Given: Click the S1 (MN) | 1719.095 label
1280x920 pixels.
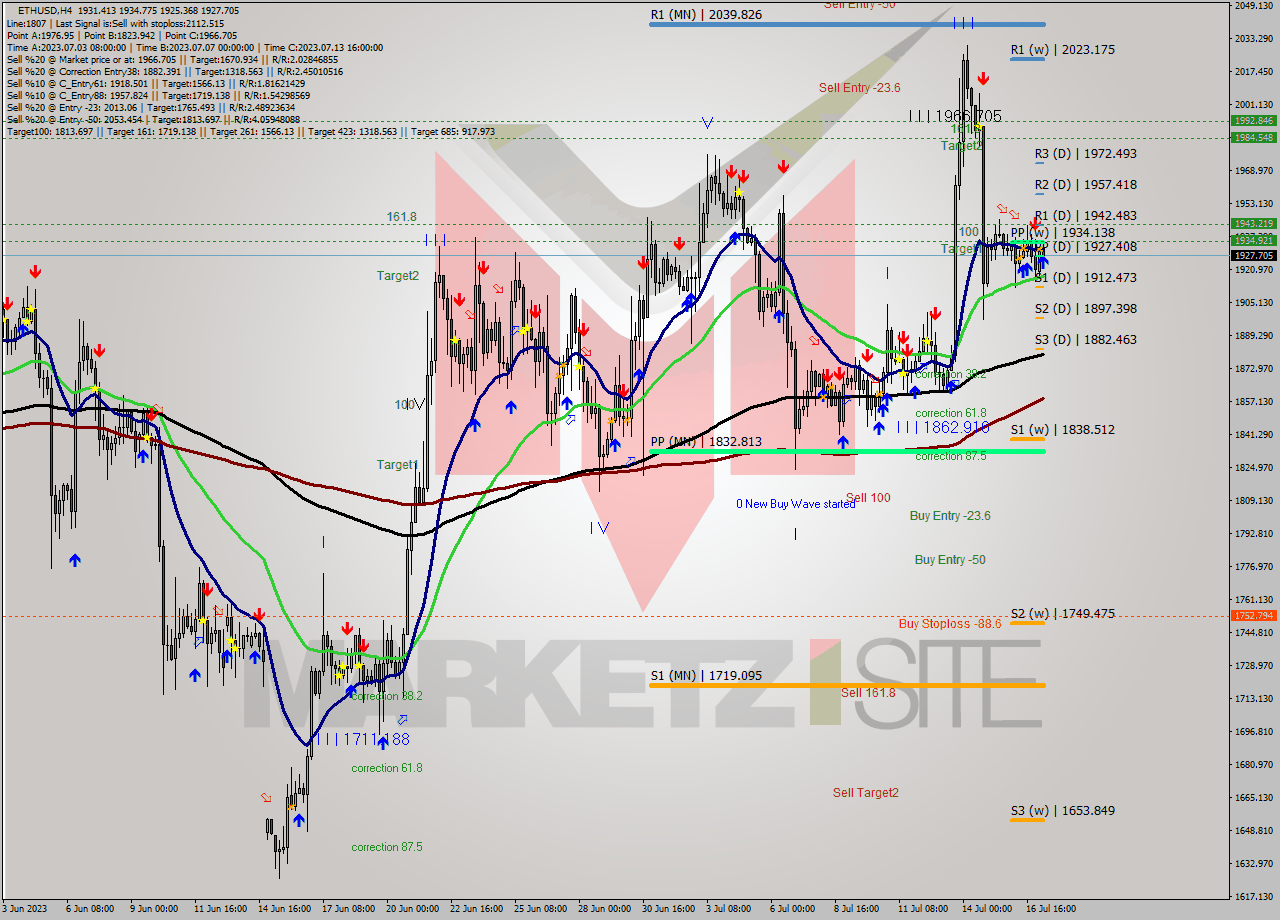Looking at the screenshot, I should [x=706, y=676].
